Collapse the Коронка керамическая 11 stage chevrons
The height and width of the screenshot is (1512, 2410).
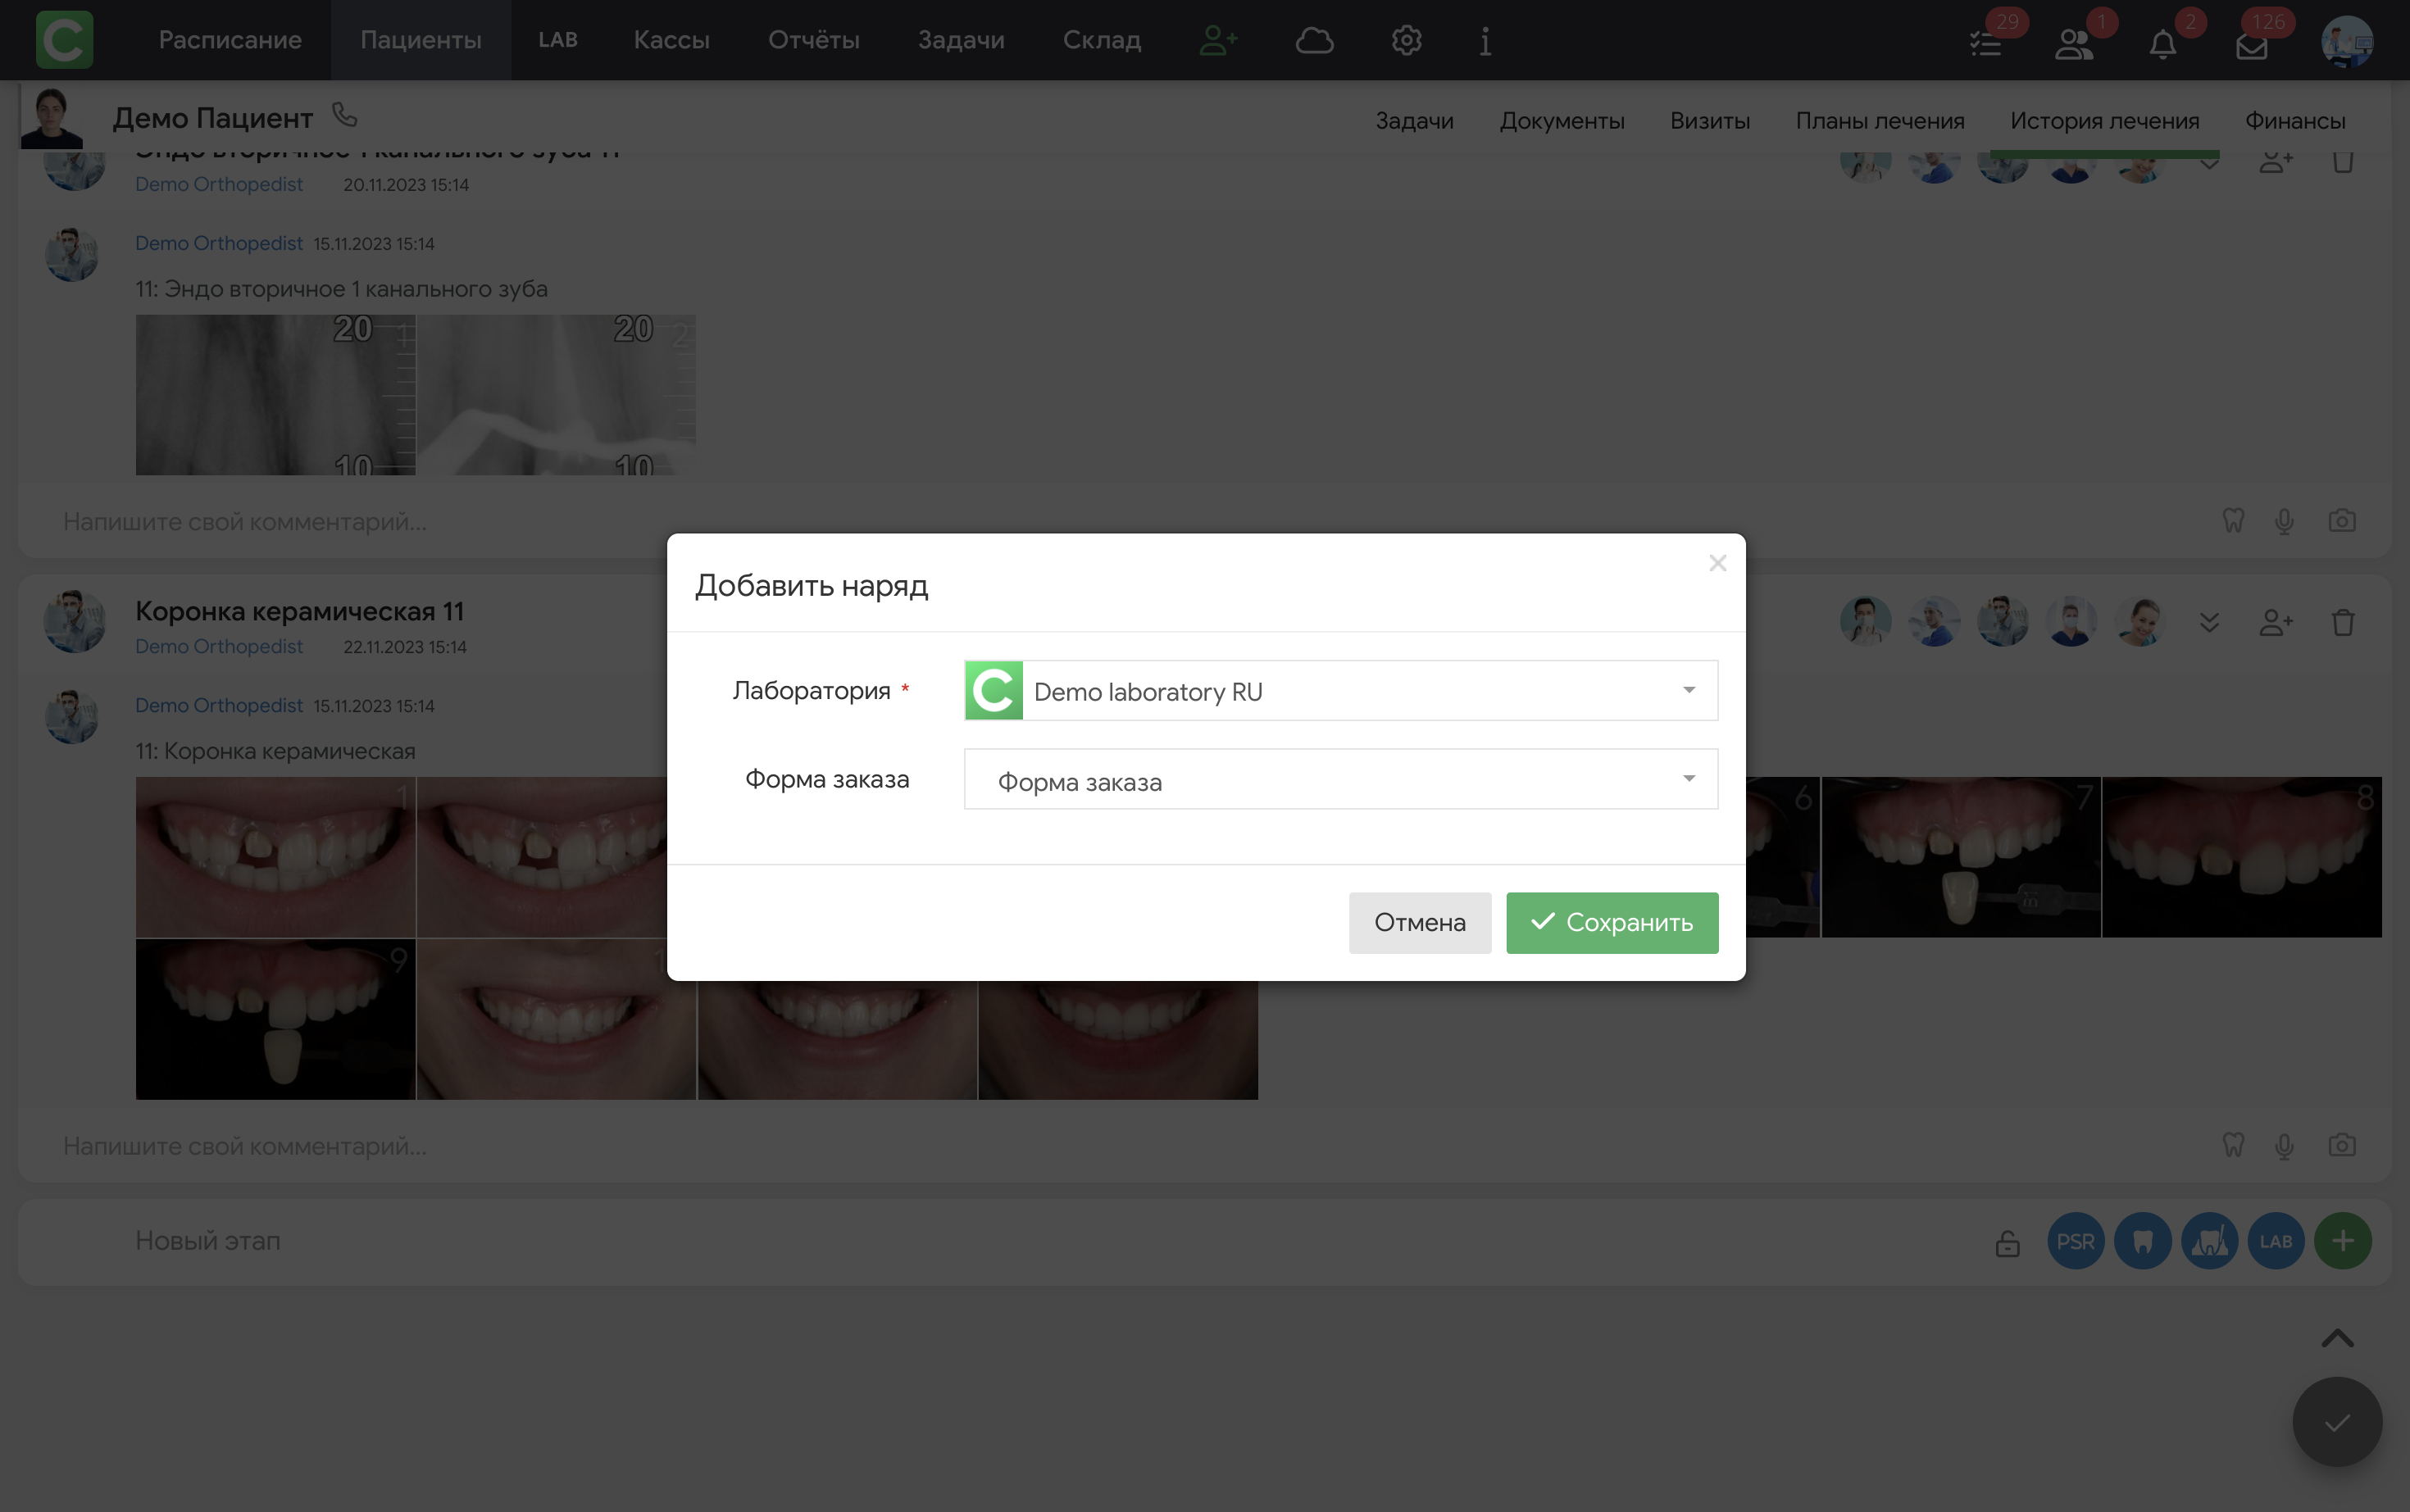point(2210,623)
